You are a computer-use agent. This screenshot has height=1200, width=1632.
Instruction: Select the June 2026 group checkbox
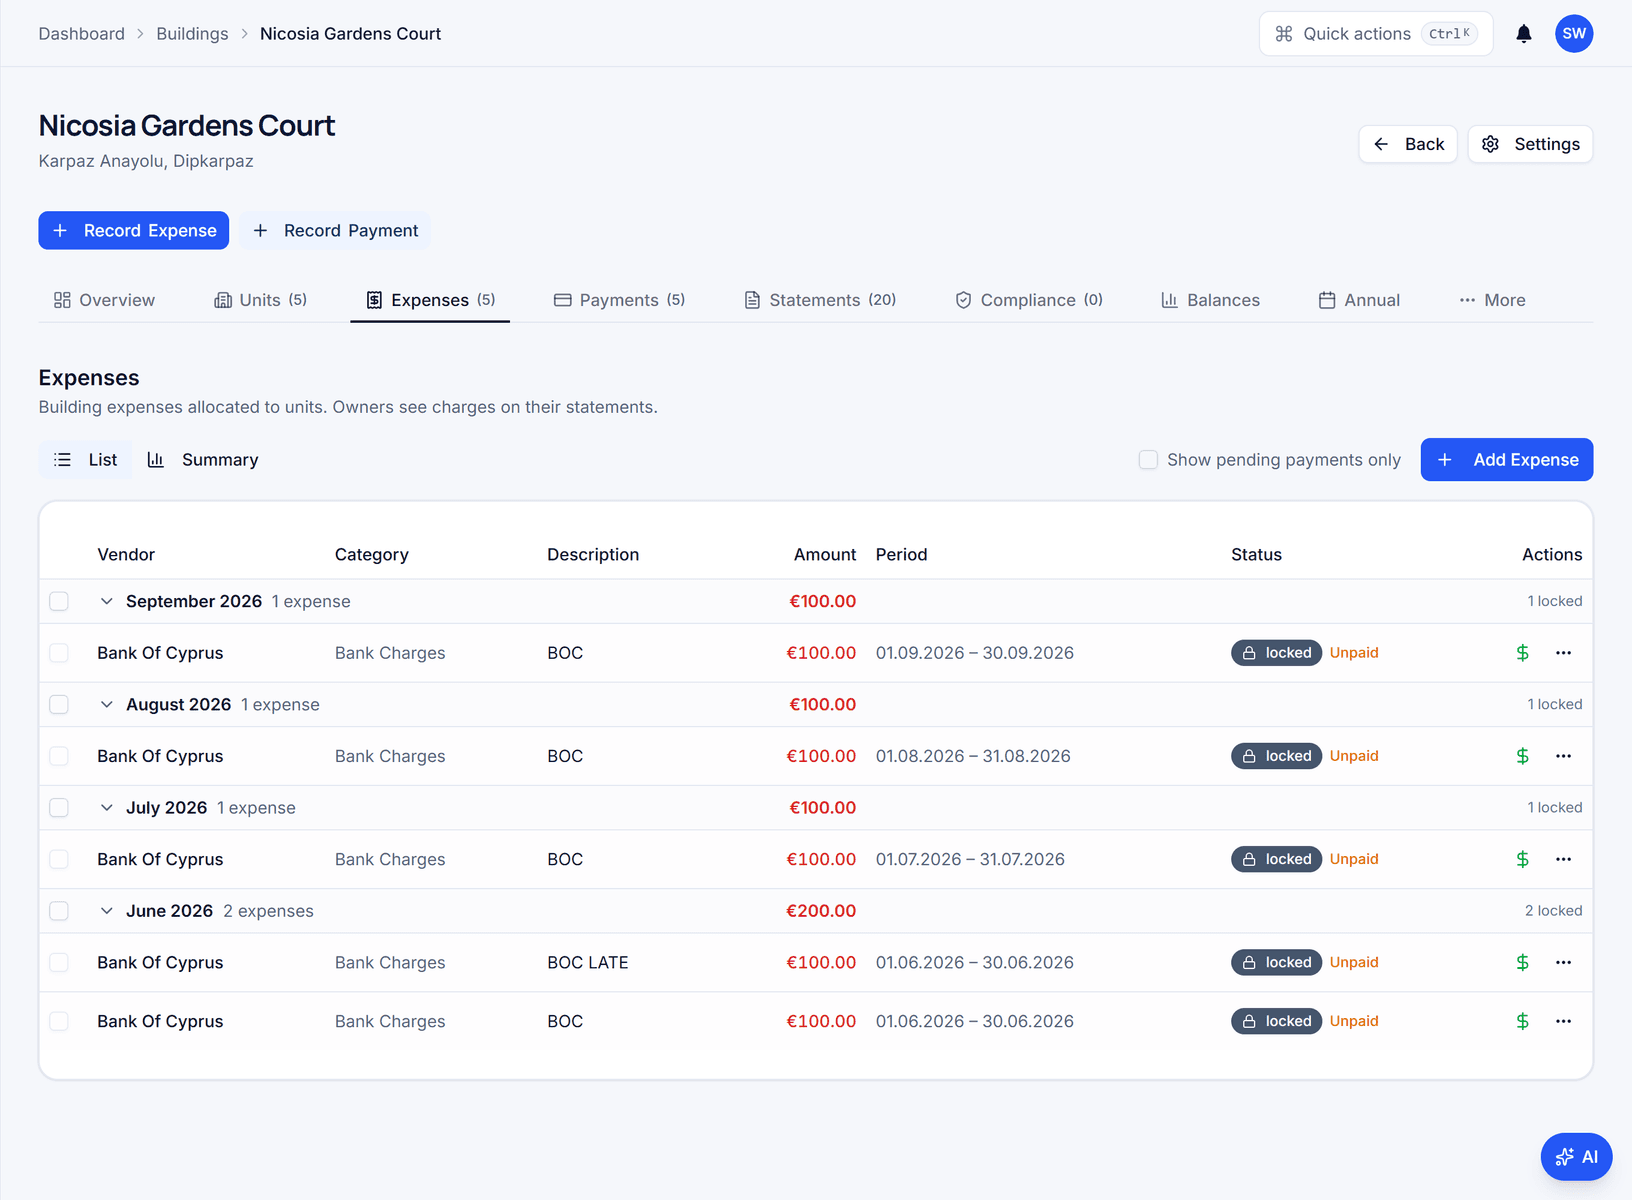59,911
